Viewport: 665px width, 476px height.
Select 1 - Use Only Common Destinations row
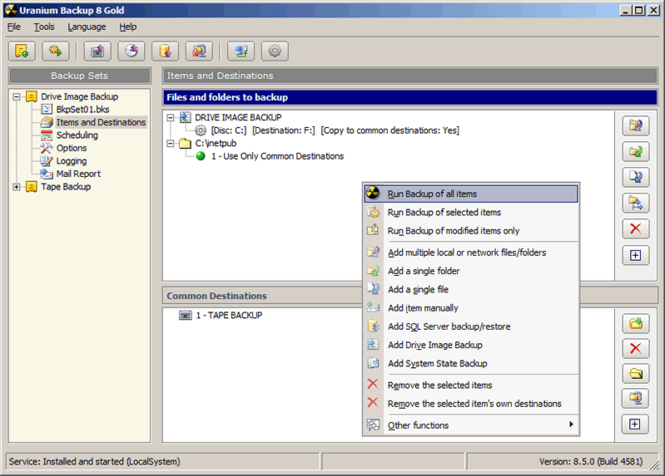tap(277, 156)
